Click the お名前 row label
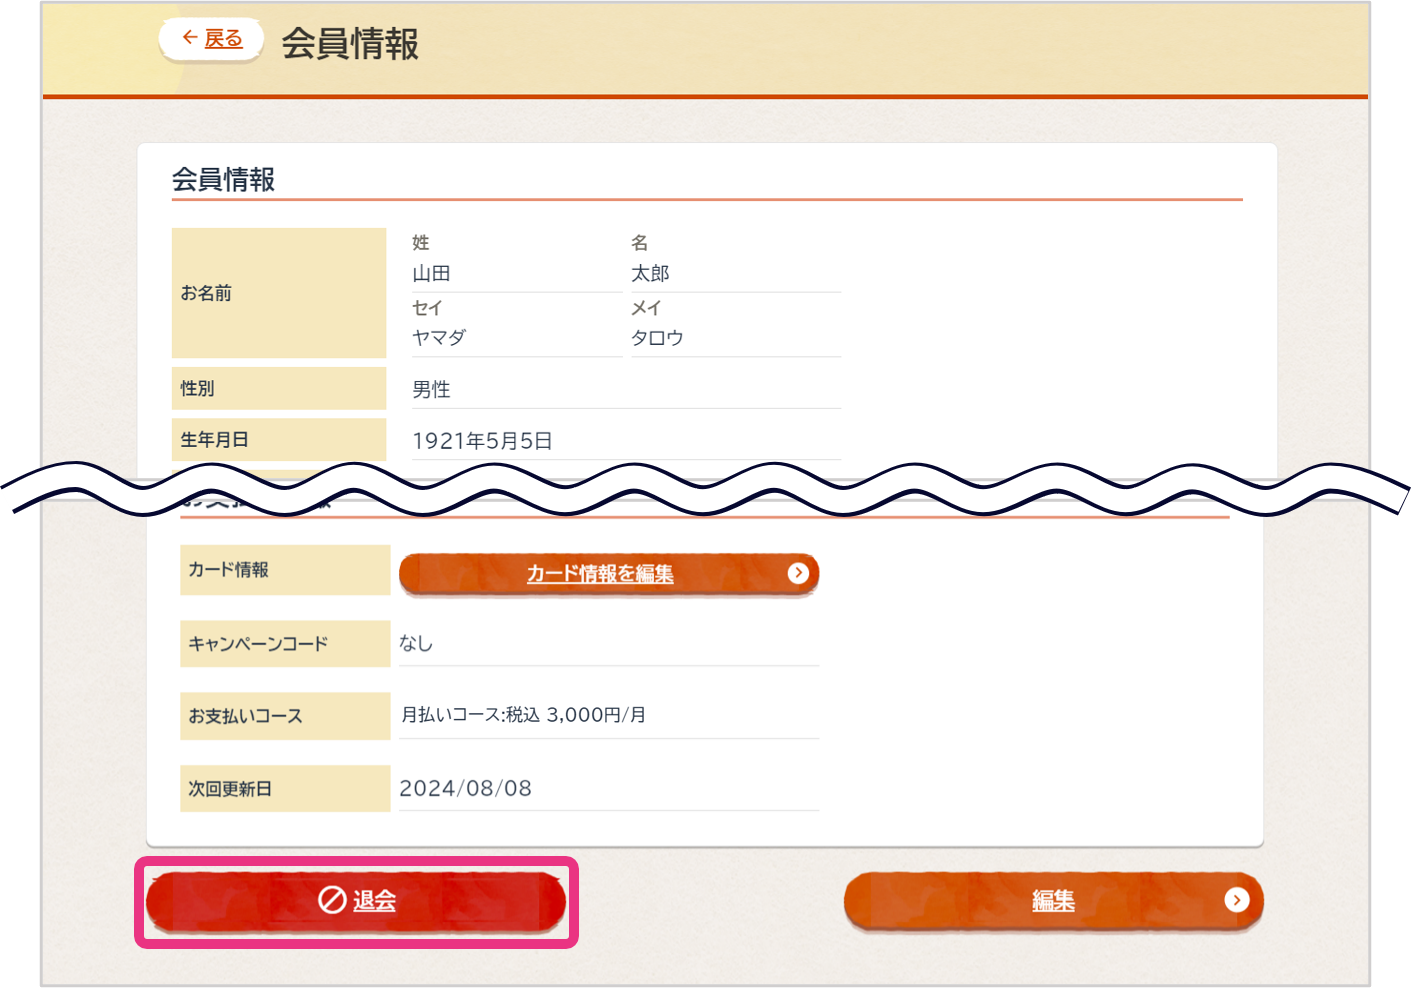1412x988 pixels. 206,293
